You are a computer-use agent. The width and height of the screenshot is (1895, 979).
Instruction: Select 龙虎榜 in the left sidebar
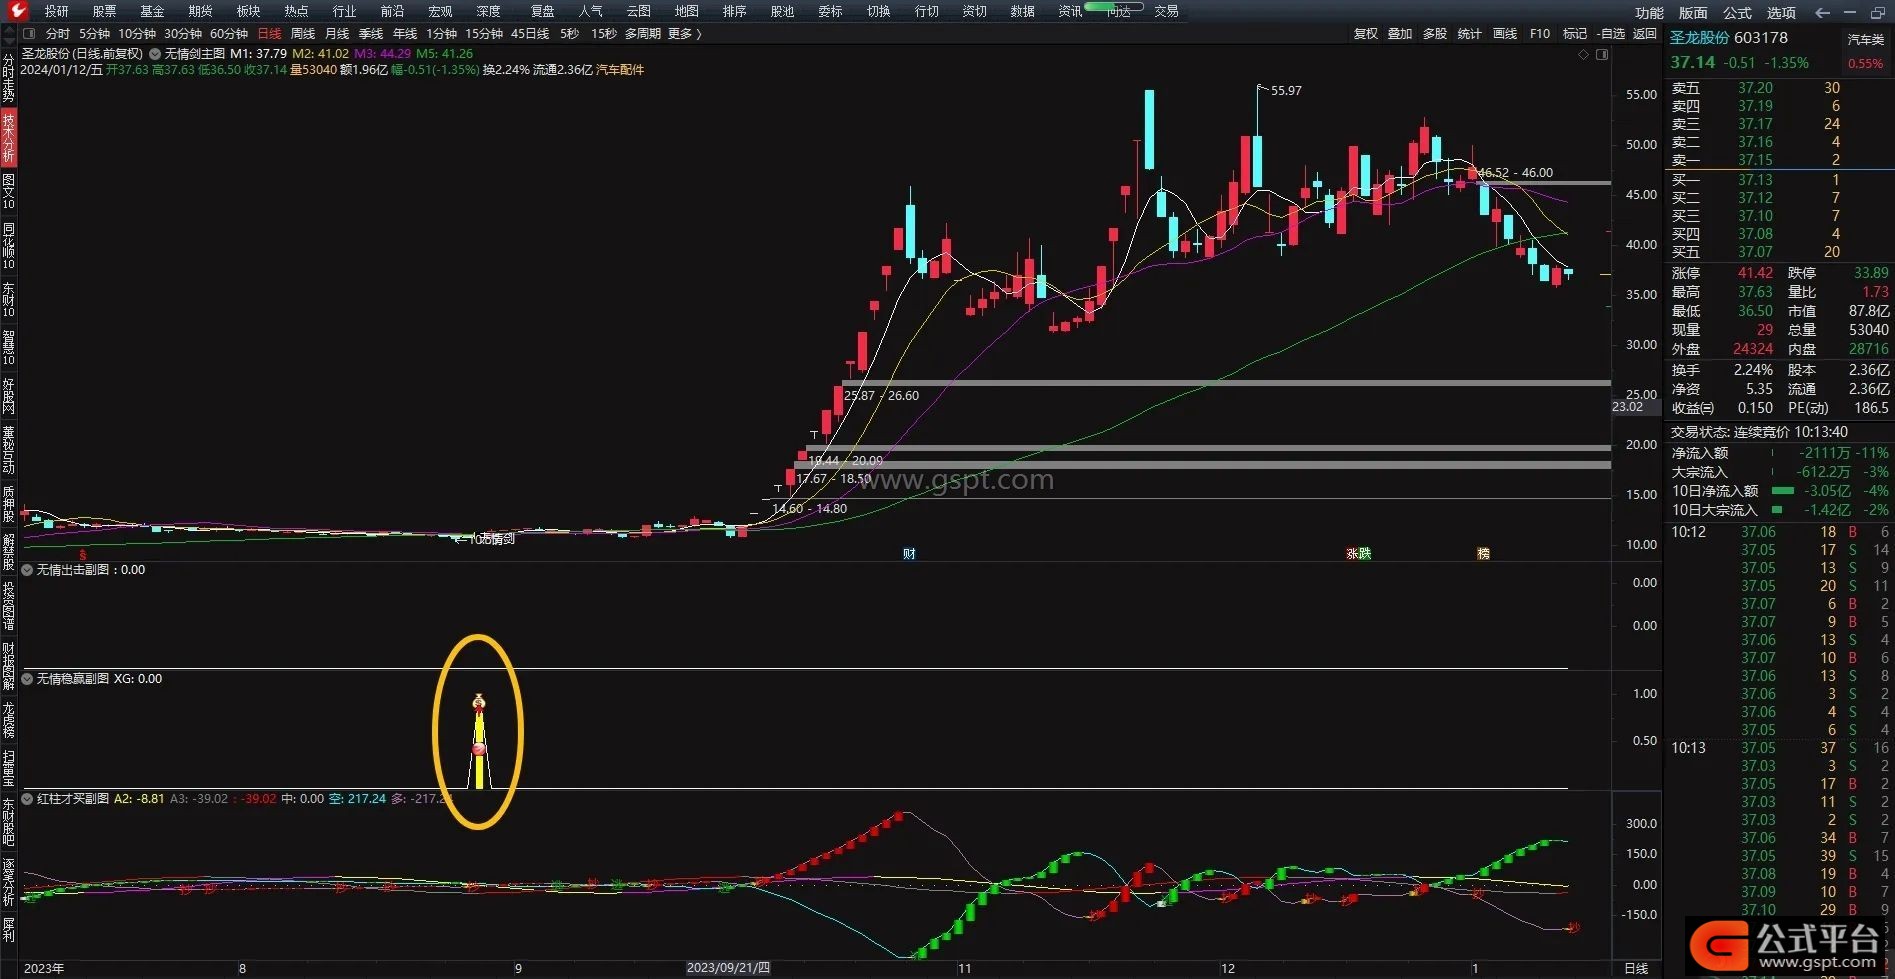[x=9, y=720]
